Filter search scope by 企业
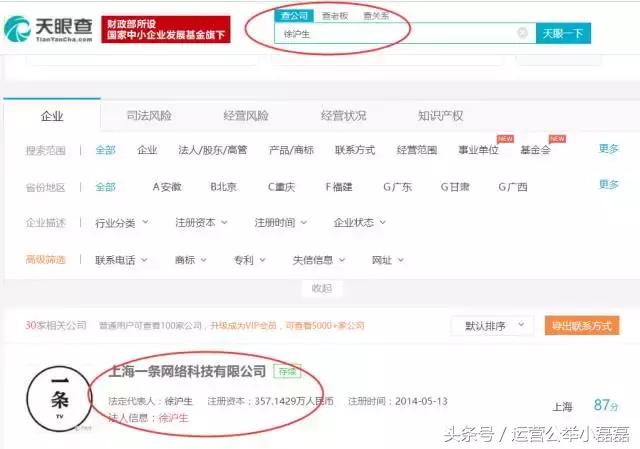The height and width of the screenshot is (449, 640). click(147, 150)
